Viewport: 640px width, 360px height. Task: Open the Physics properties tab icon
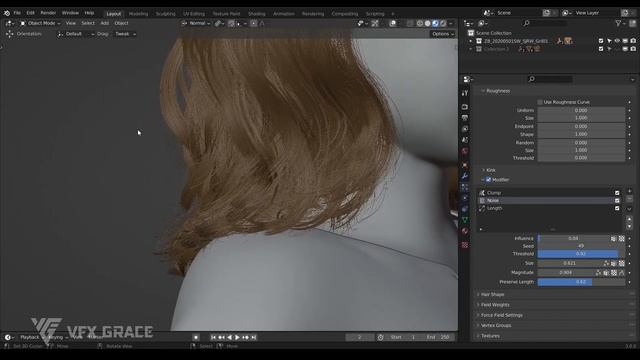point(464,198)
